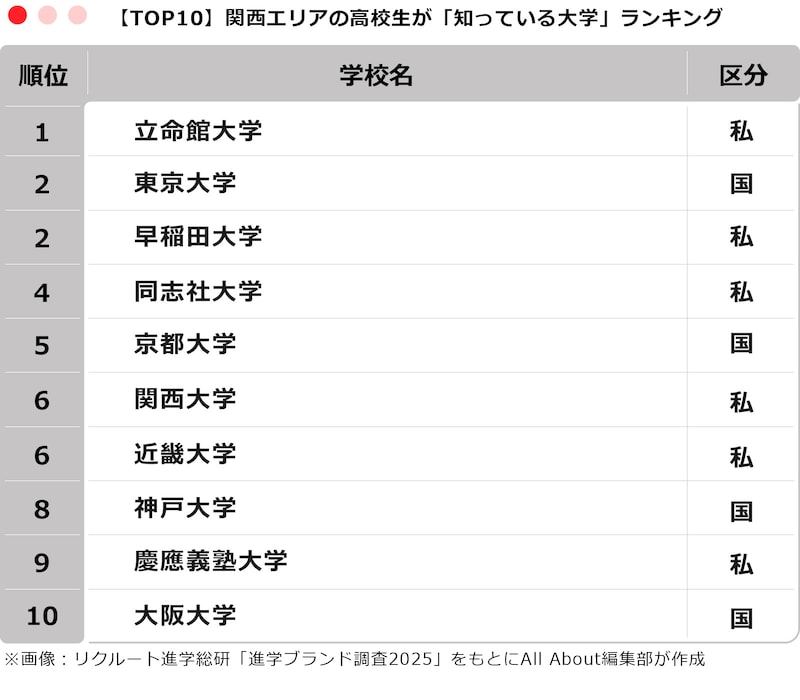Click the rank 1 number cell
The width and height of the screenshot is (800, 700).
coord(42,132)
